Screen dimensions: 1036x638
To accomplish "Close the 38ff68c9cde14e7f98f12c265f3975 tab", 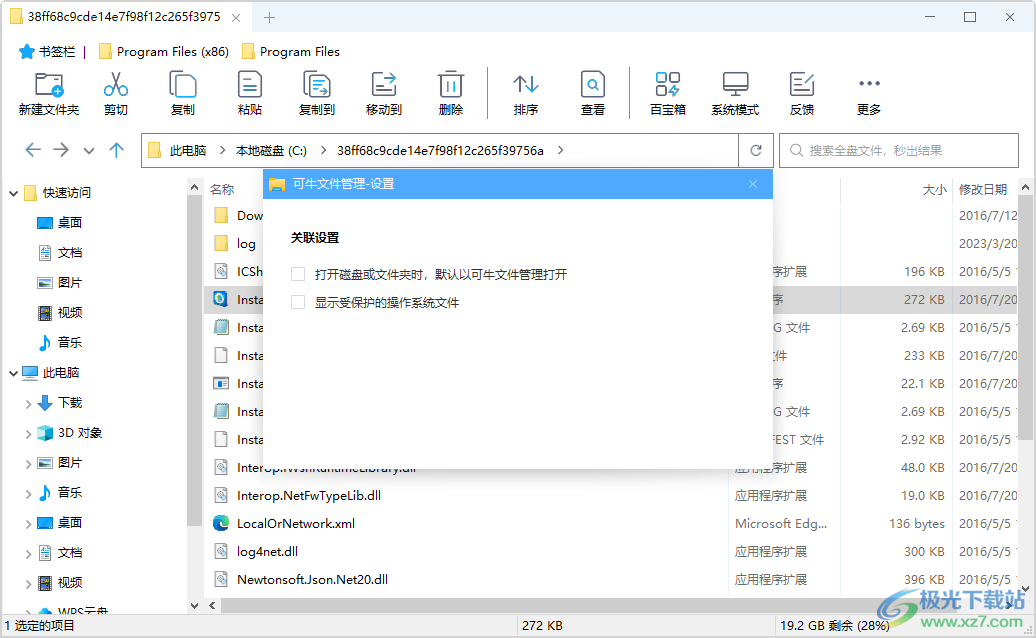I will (x=236, y=18).
